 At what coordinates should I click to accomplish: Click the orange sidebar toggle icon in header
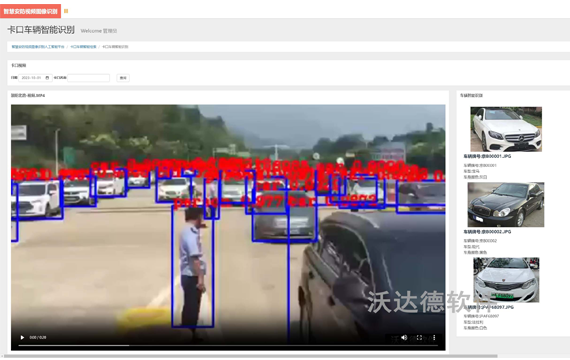tap(66, 11)
